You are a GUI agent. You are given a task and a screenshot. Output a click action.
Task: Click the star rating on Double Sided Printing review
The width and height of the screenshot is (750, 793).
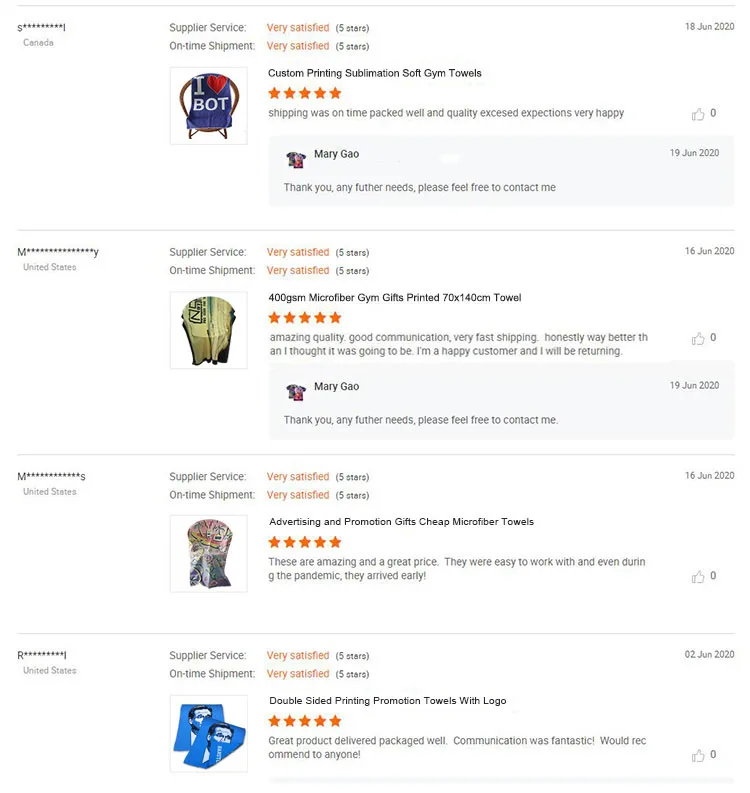[x=305, y=721]
